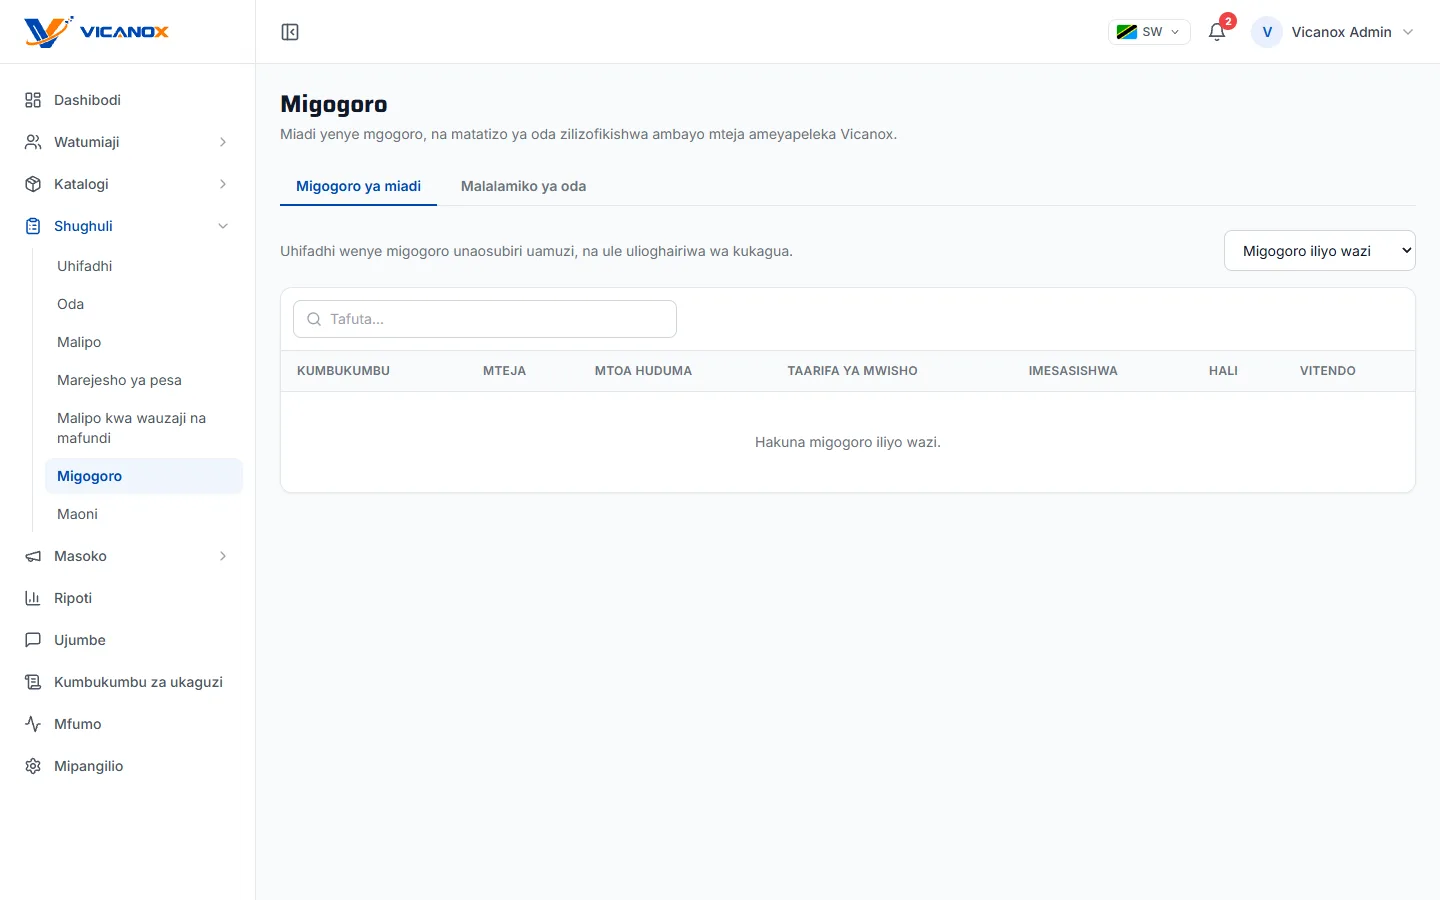Image resolution: width=1440 pixels, height=900 pixels.
Task: Open Malipo submenu item
Action: click(x=144, y=342)
